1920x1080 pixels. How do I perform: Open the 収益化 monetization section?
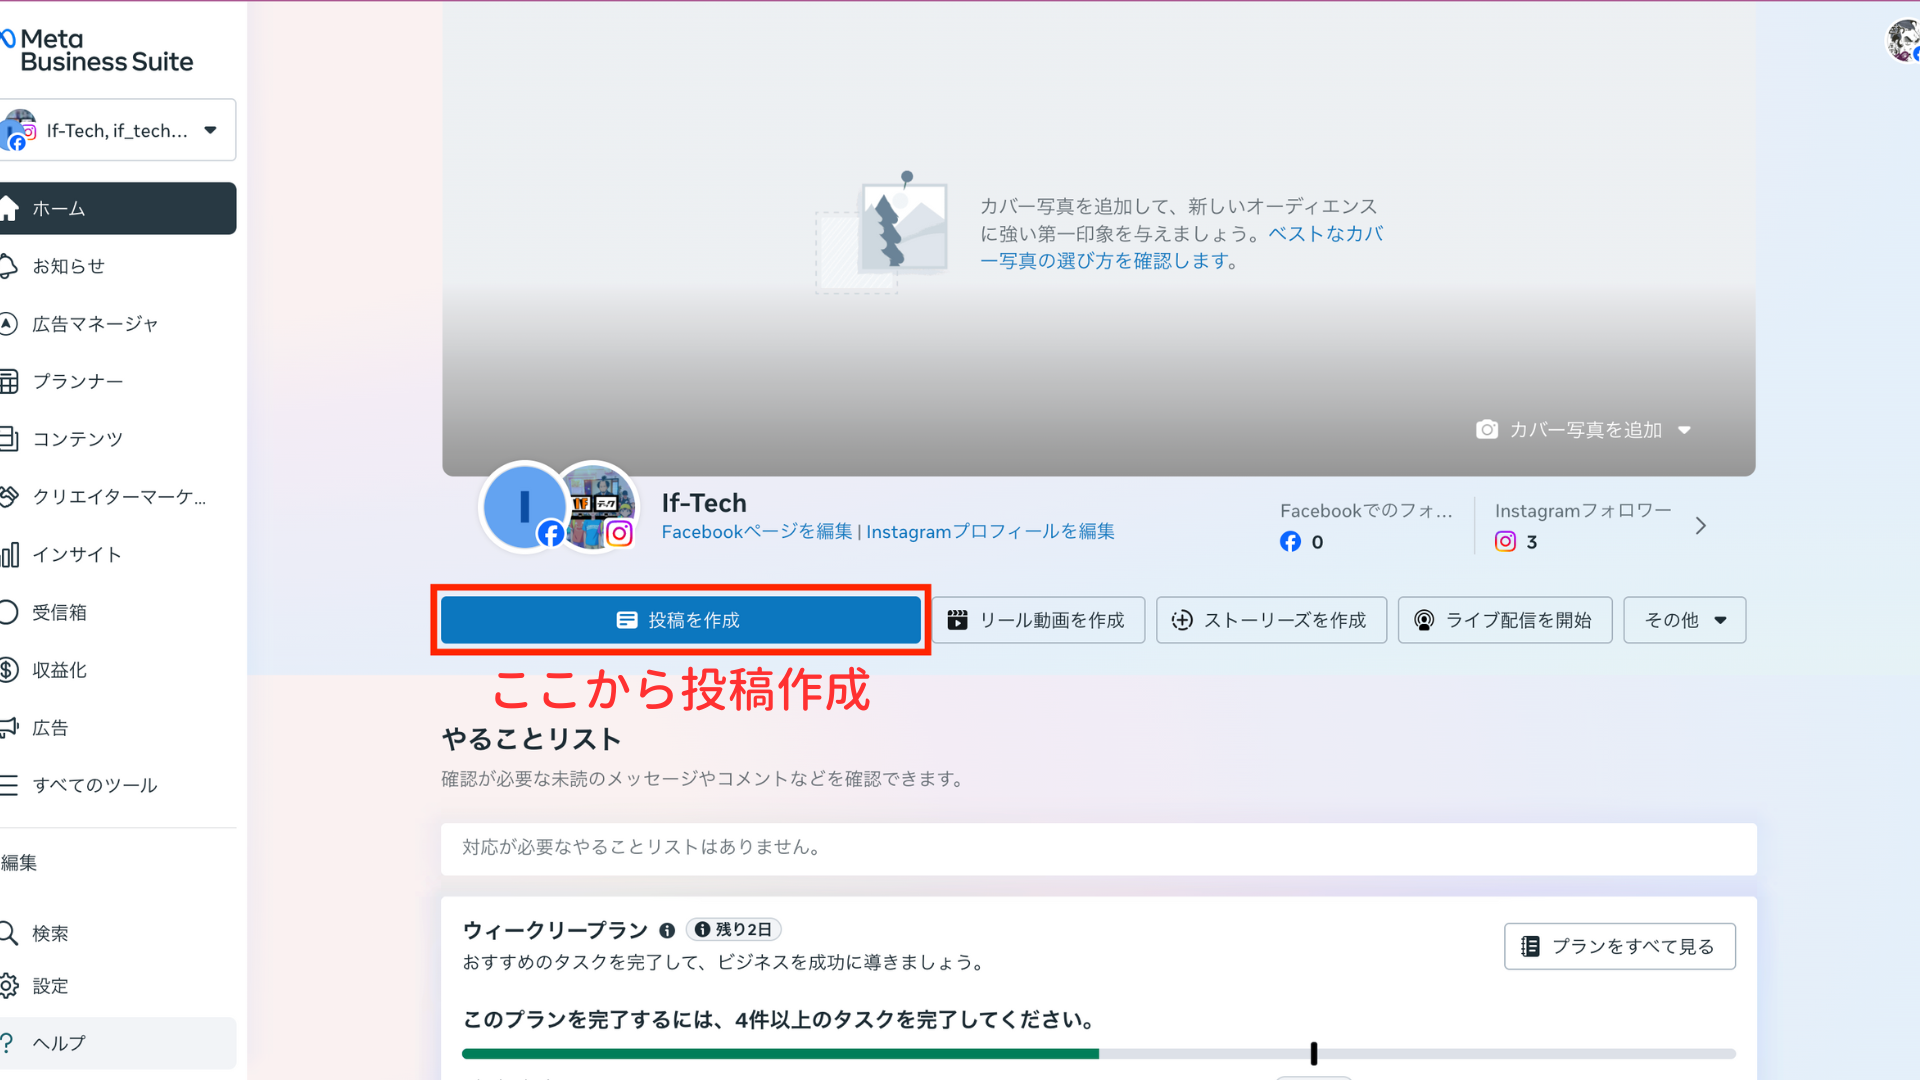tap(60, 669)
